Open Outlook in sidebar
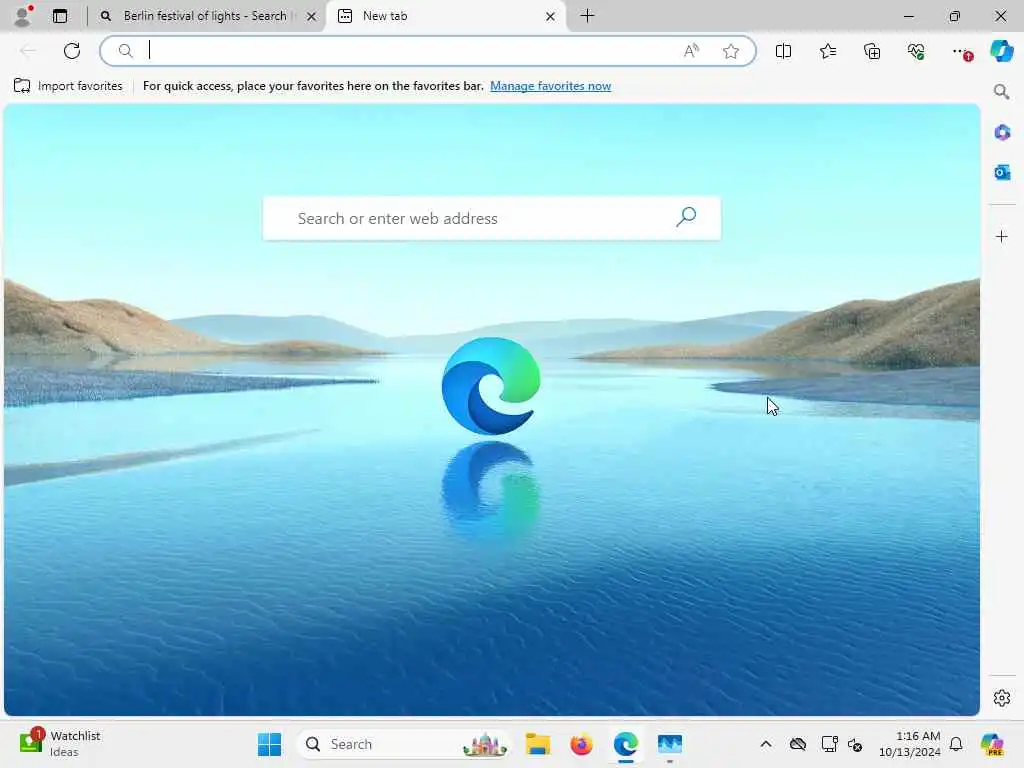Image resolution: width=1024 pixels, height=768 pixels. [x=1002, y=172]
